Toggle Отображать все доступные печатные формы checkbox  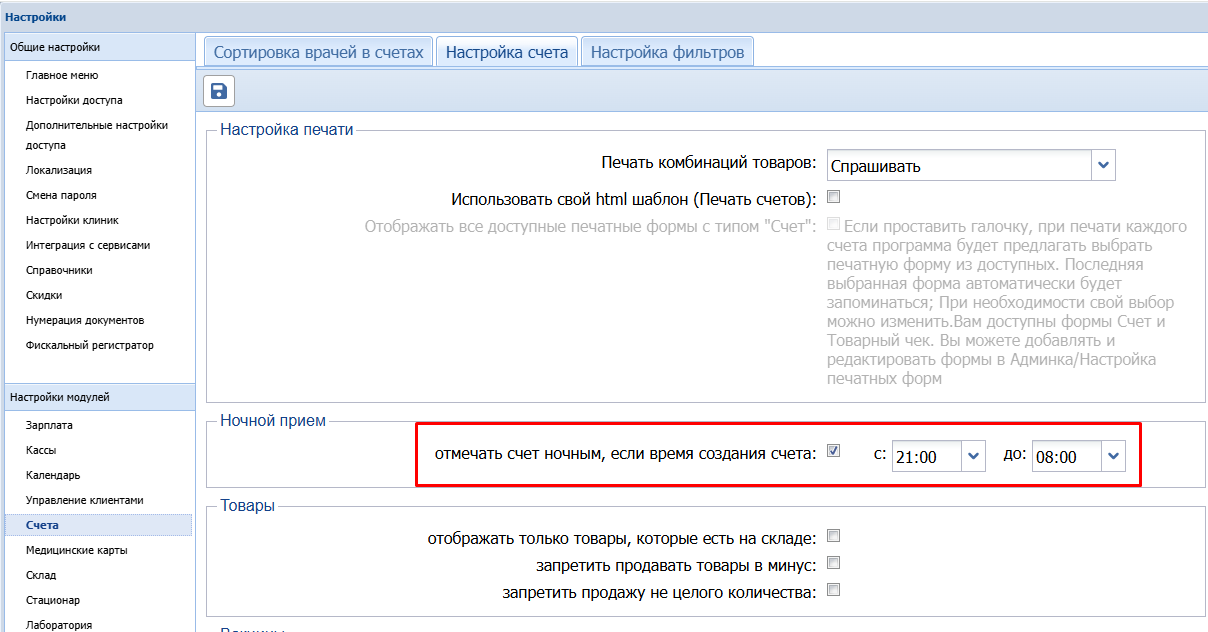click(x=833, y=225)
